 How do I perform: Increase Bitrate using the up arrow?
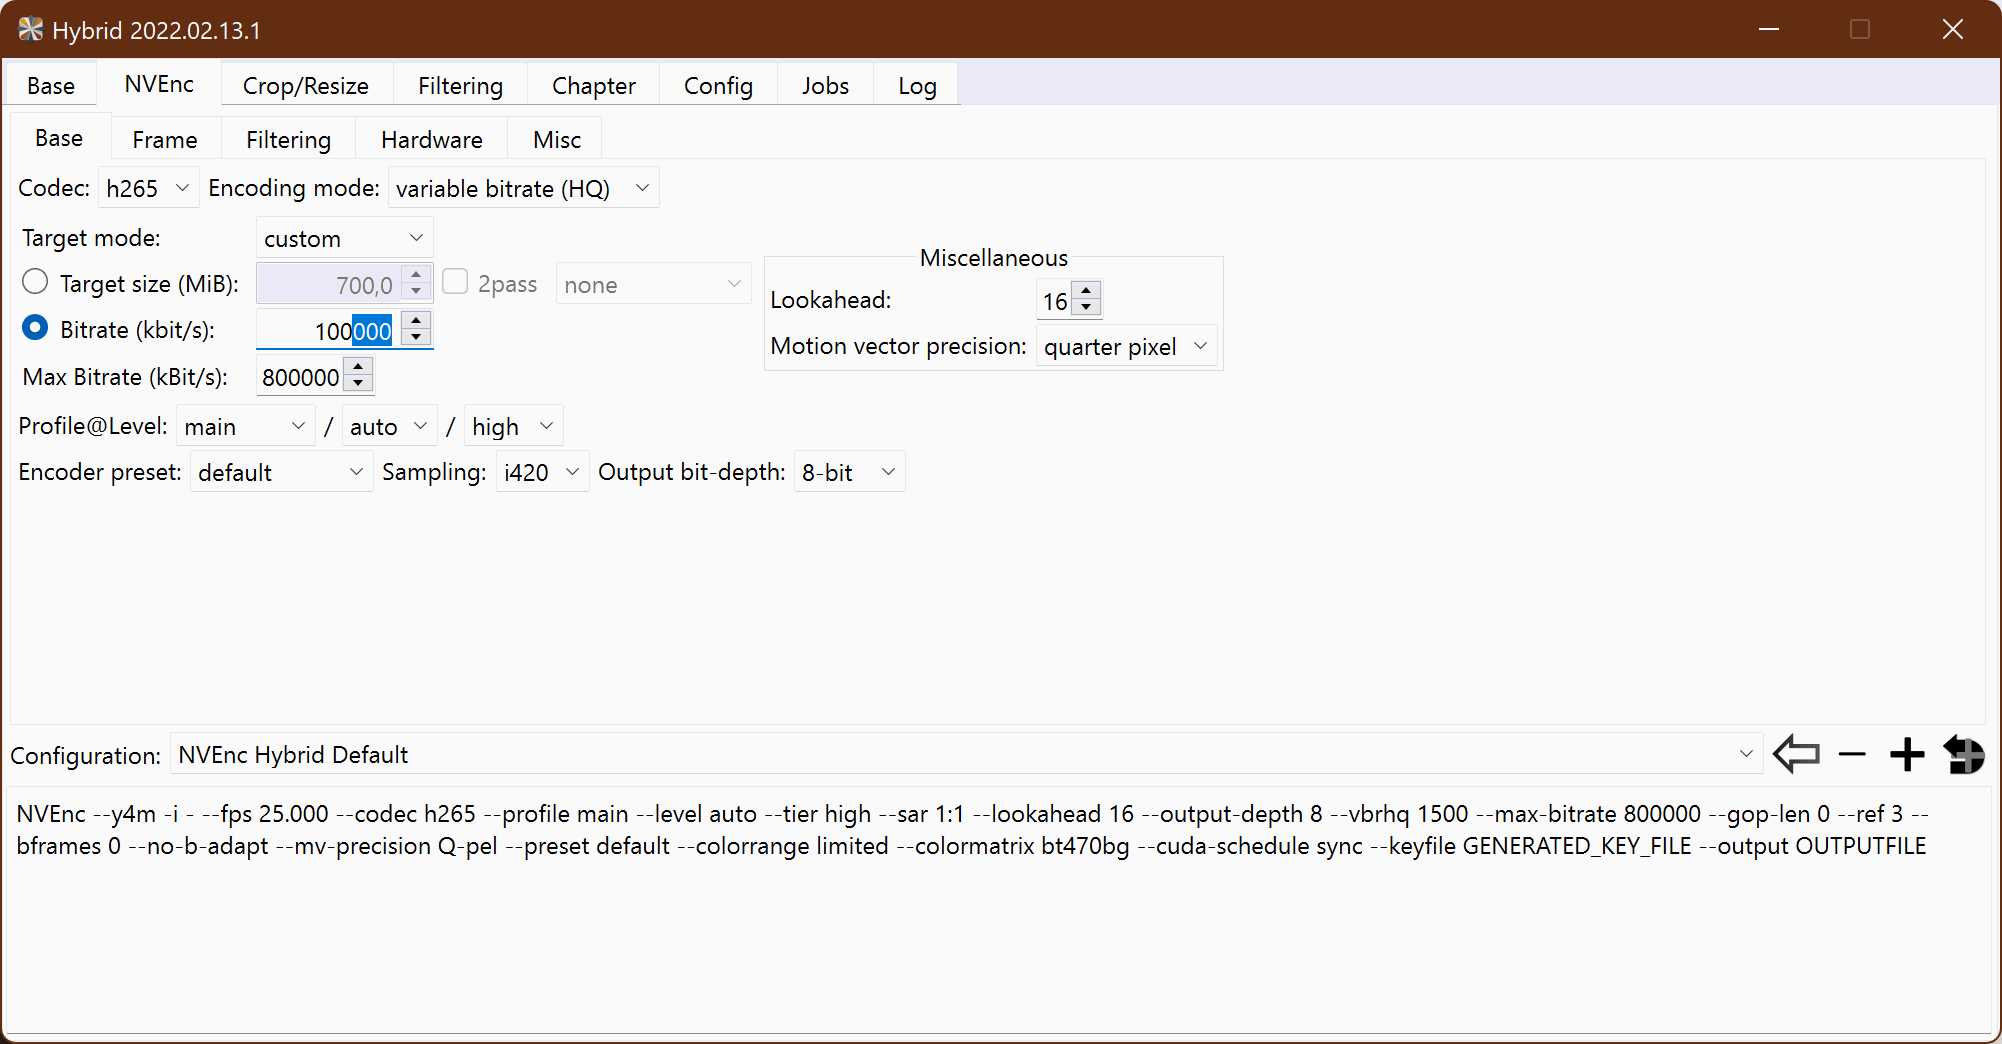coord(416,321)
